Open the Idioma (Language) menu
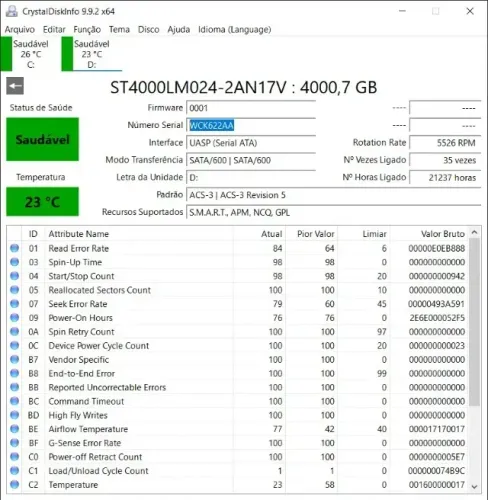Image resolution: width=488 pixels, height=500 pixels. (x=234, y=29)
